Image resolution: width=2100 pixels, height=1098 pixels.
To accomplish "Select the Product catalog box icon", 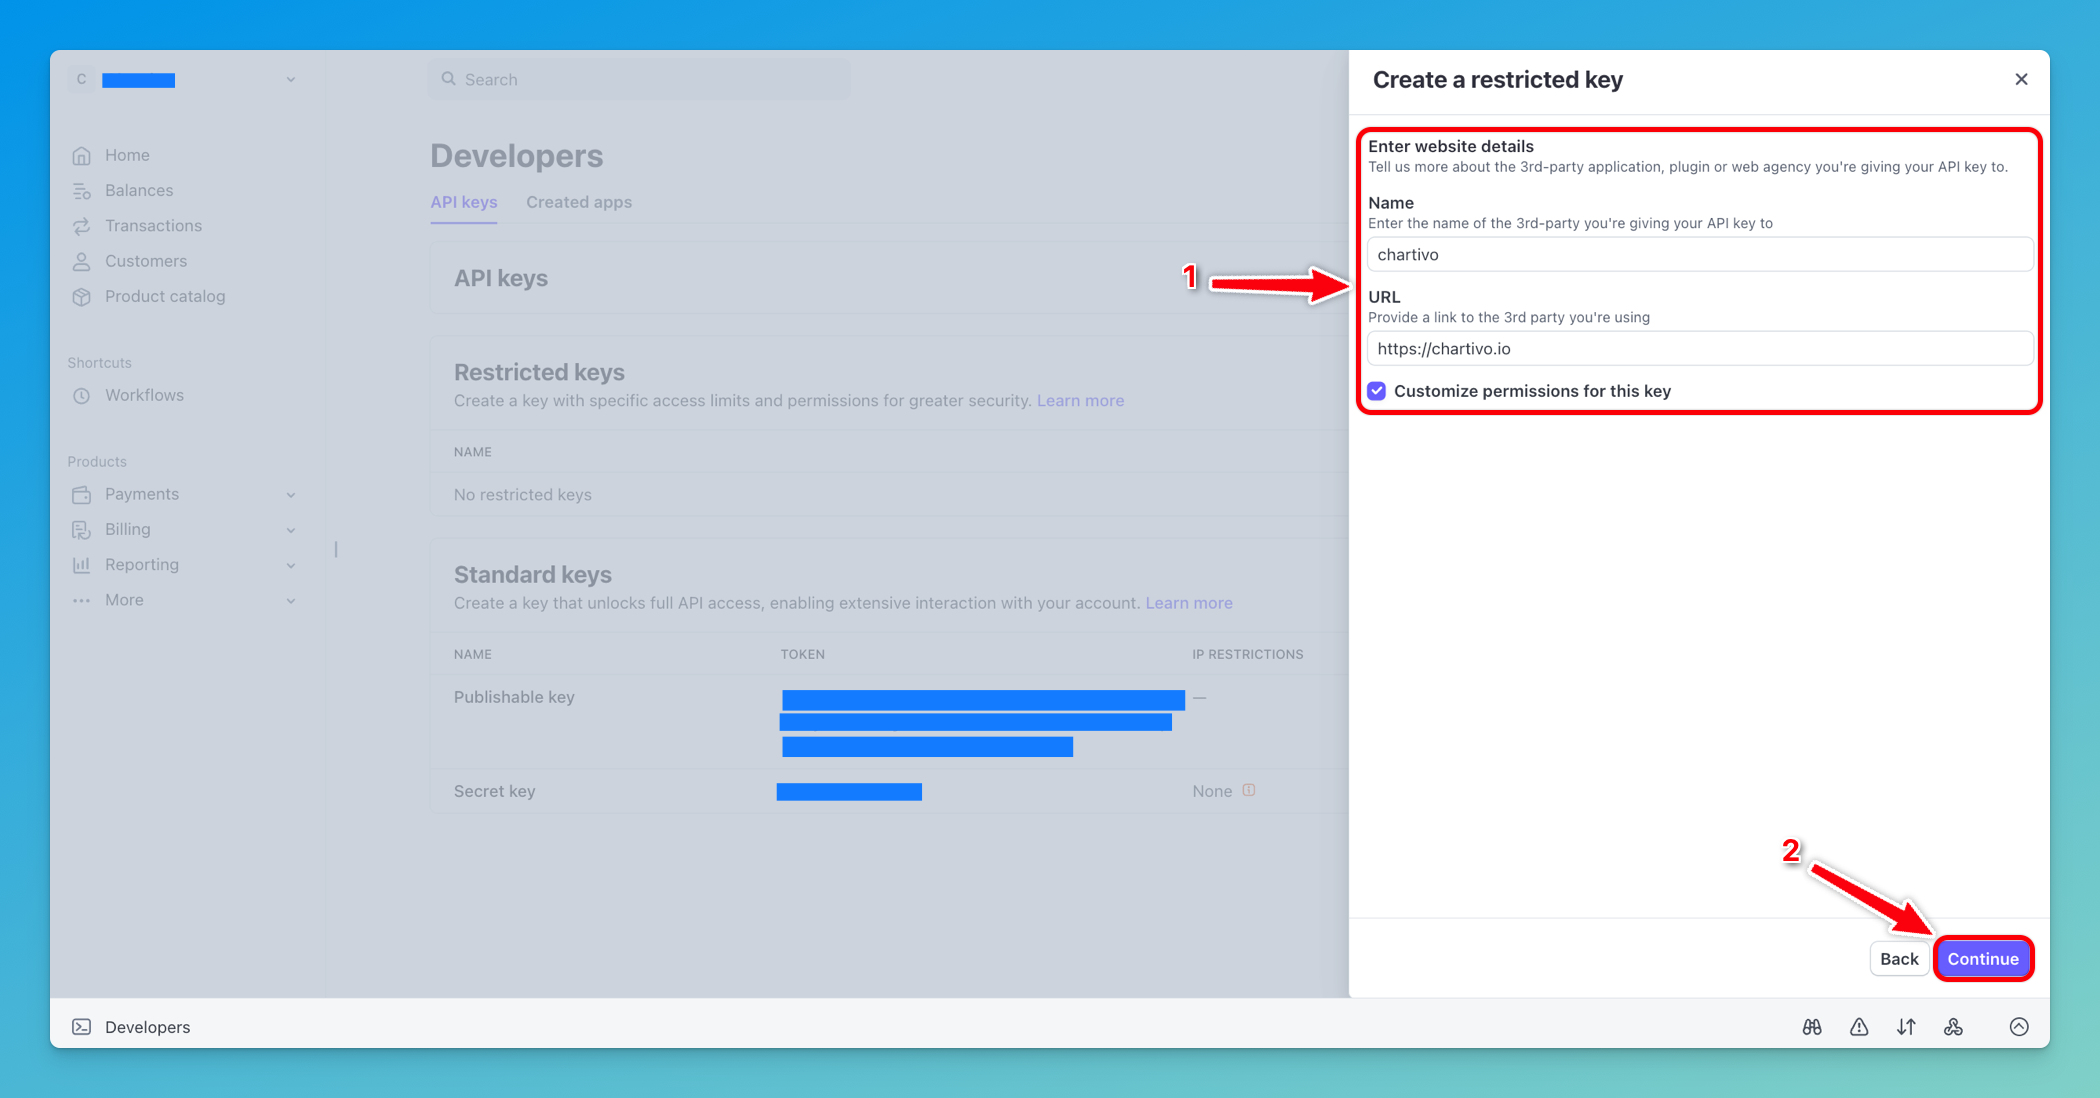I will pos(82,296).
